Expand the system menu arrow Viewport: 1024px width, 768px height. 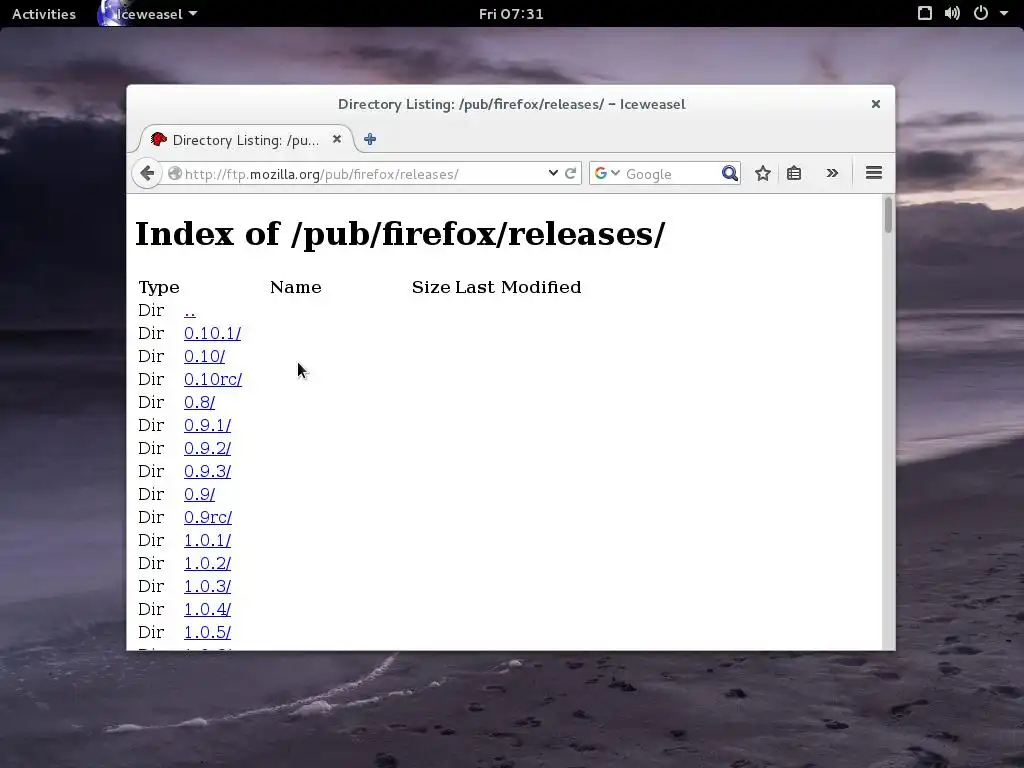coord(1004,14)
